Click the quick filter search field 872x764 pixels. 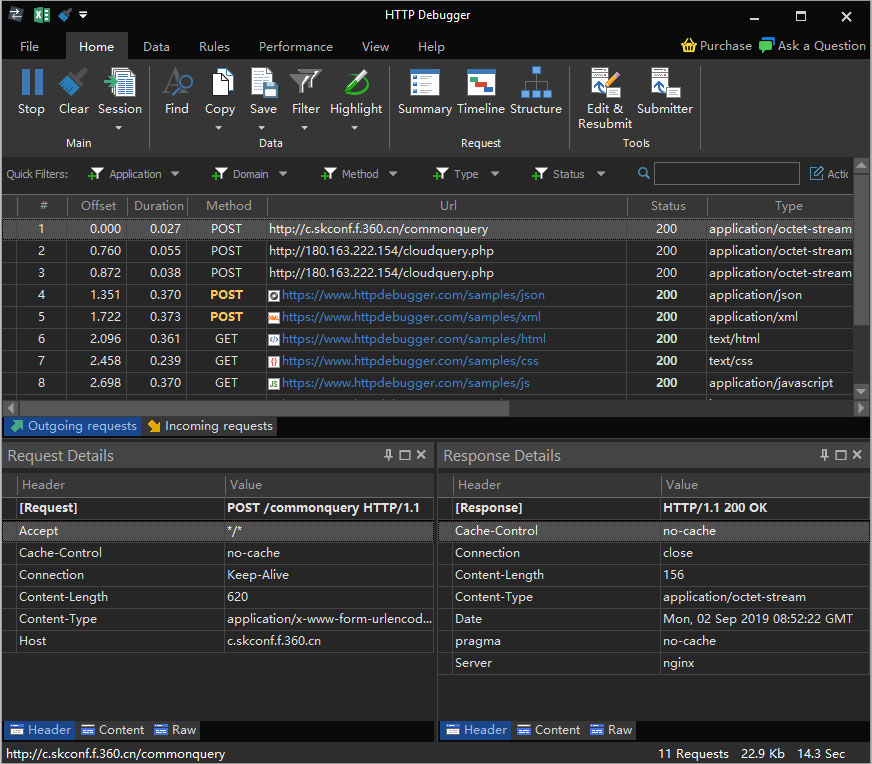tap(726, 174)
